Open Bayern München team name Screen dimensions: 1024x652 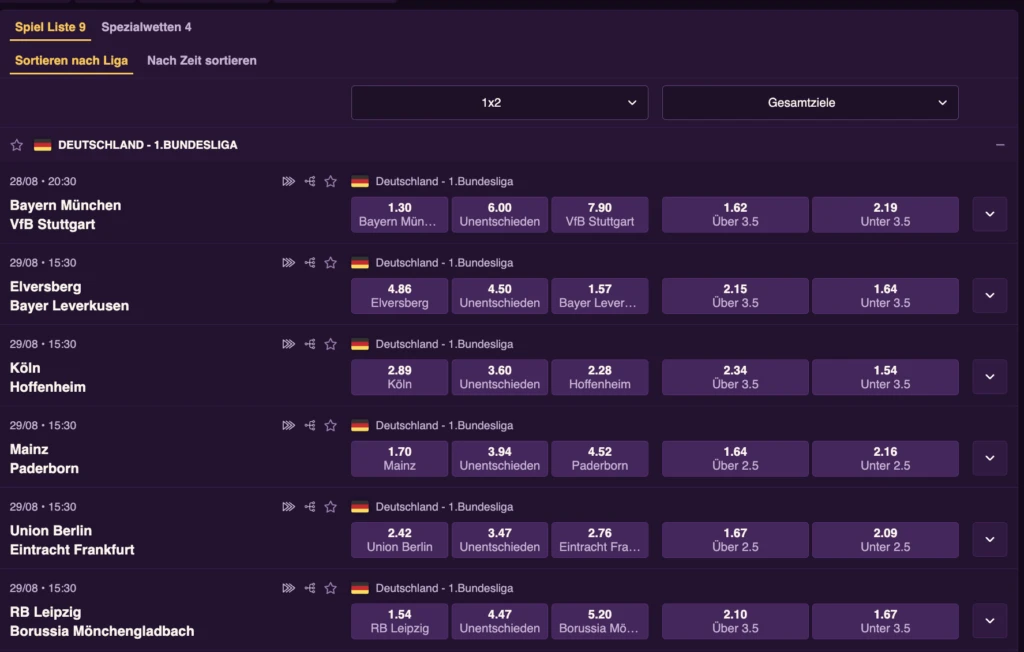(x=65, y=205)
